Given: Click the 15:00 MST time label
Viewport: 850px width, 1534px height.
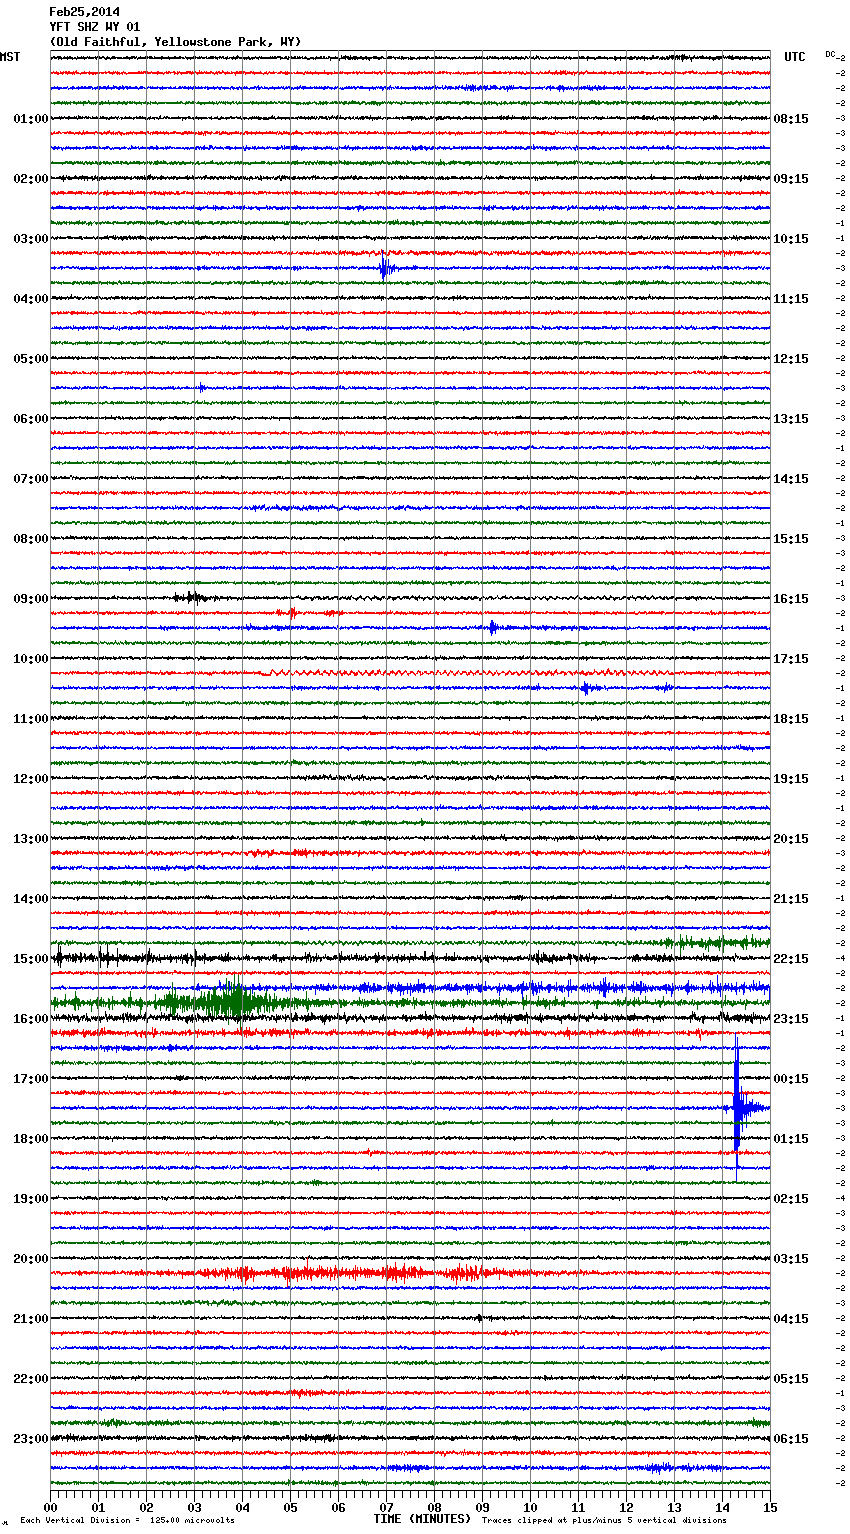Looking at the screenshot, I should [x=31, y=959].
